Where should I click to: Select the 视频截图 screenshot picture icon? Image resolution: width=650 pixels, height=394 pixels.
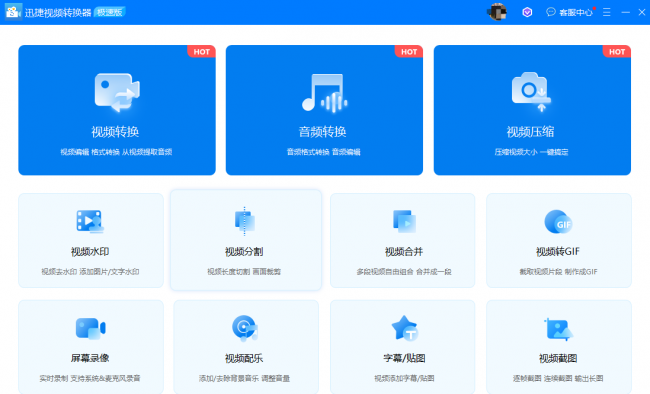[558, 329]
